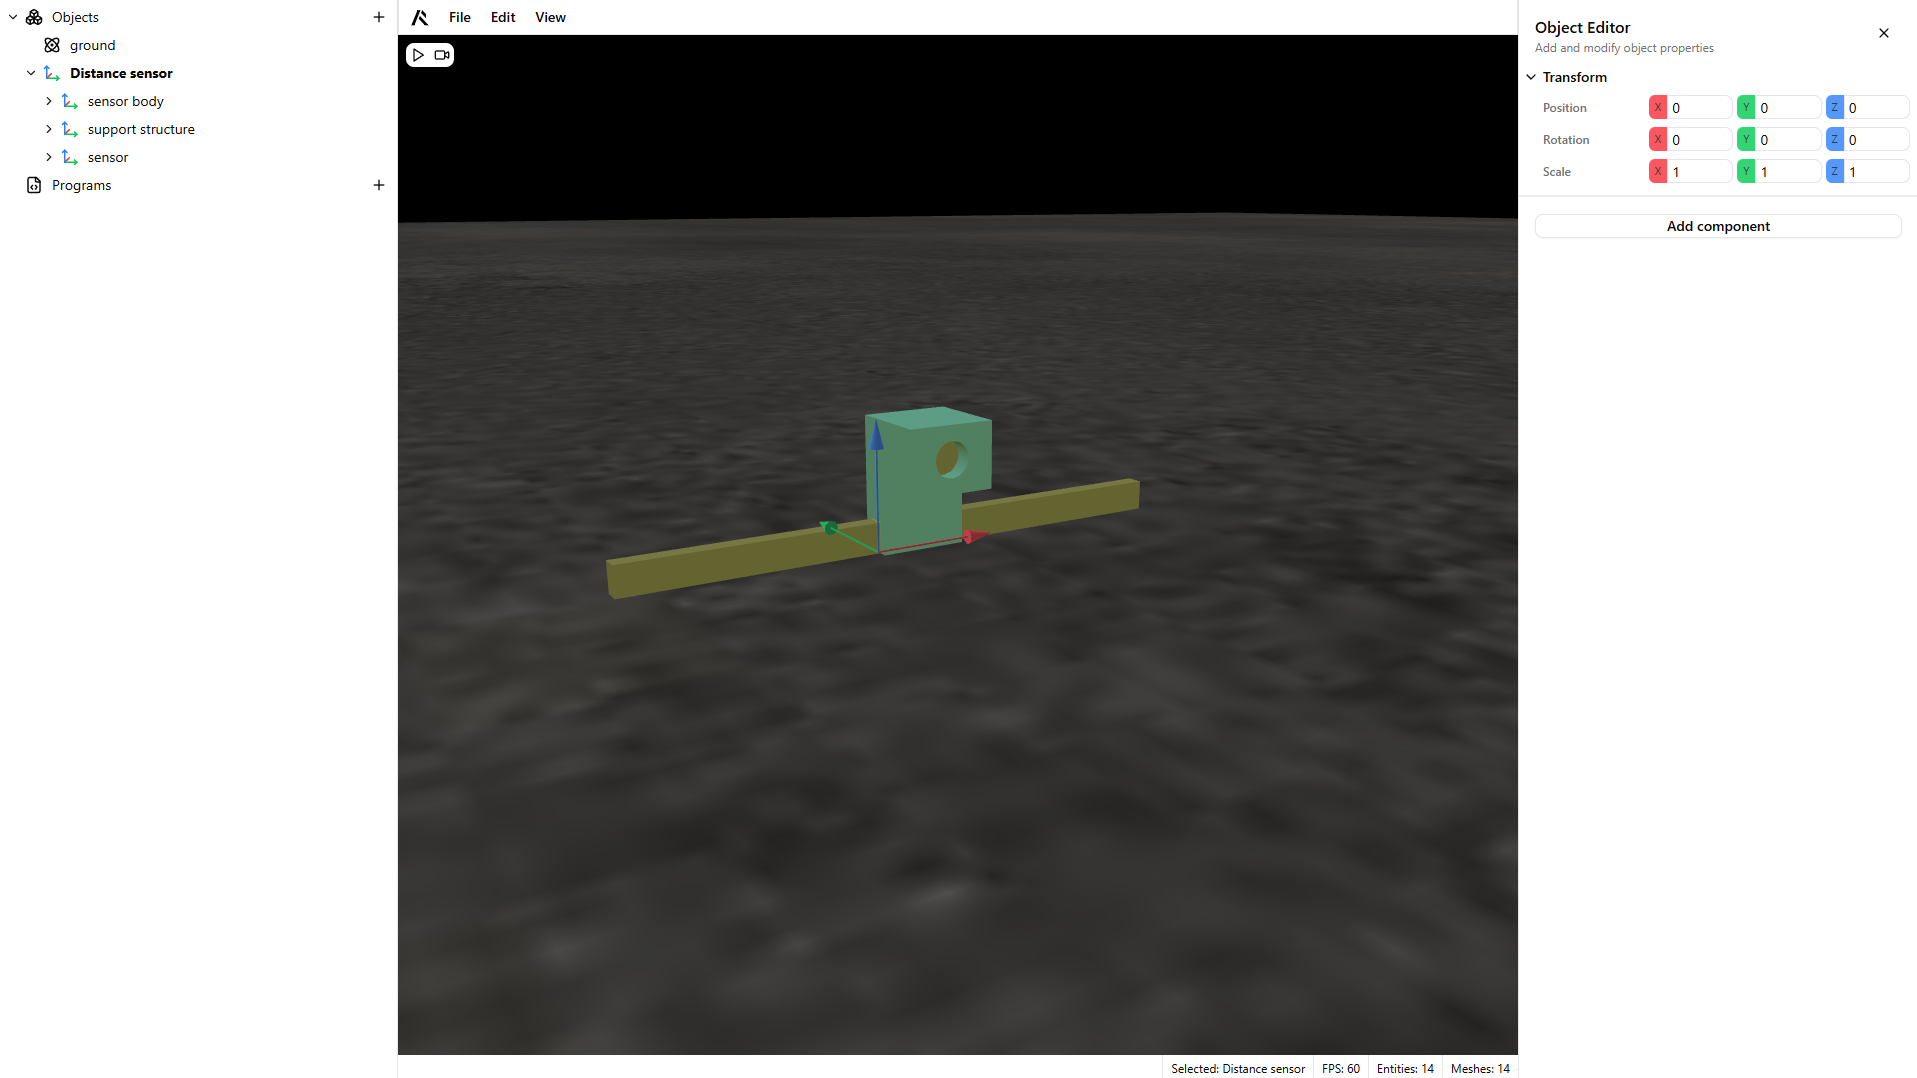Add a new object with plus icon

tap(379, 17)
